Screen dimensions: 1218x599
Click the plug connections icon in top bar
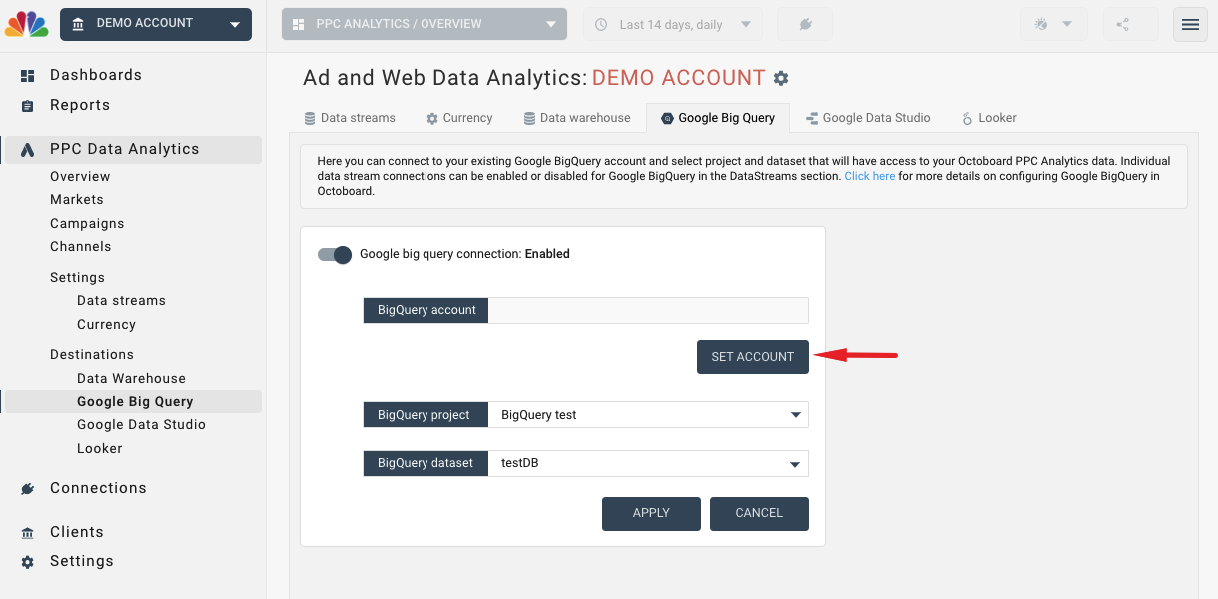click(805, 24)
